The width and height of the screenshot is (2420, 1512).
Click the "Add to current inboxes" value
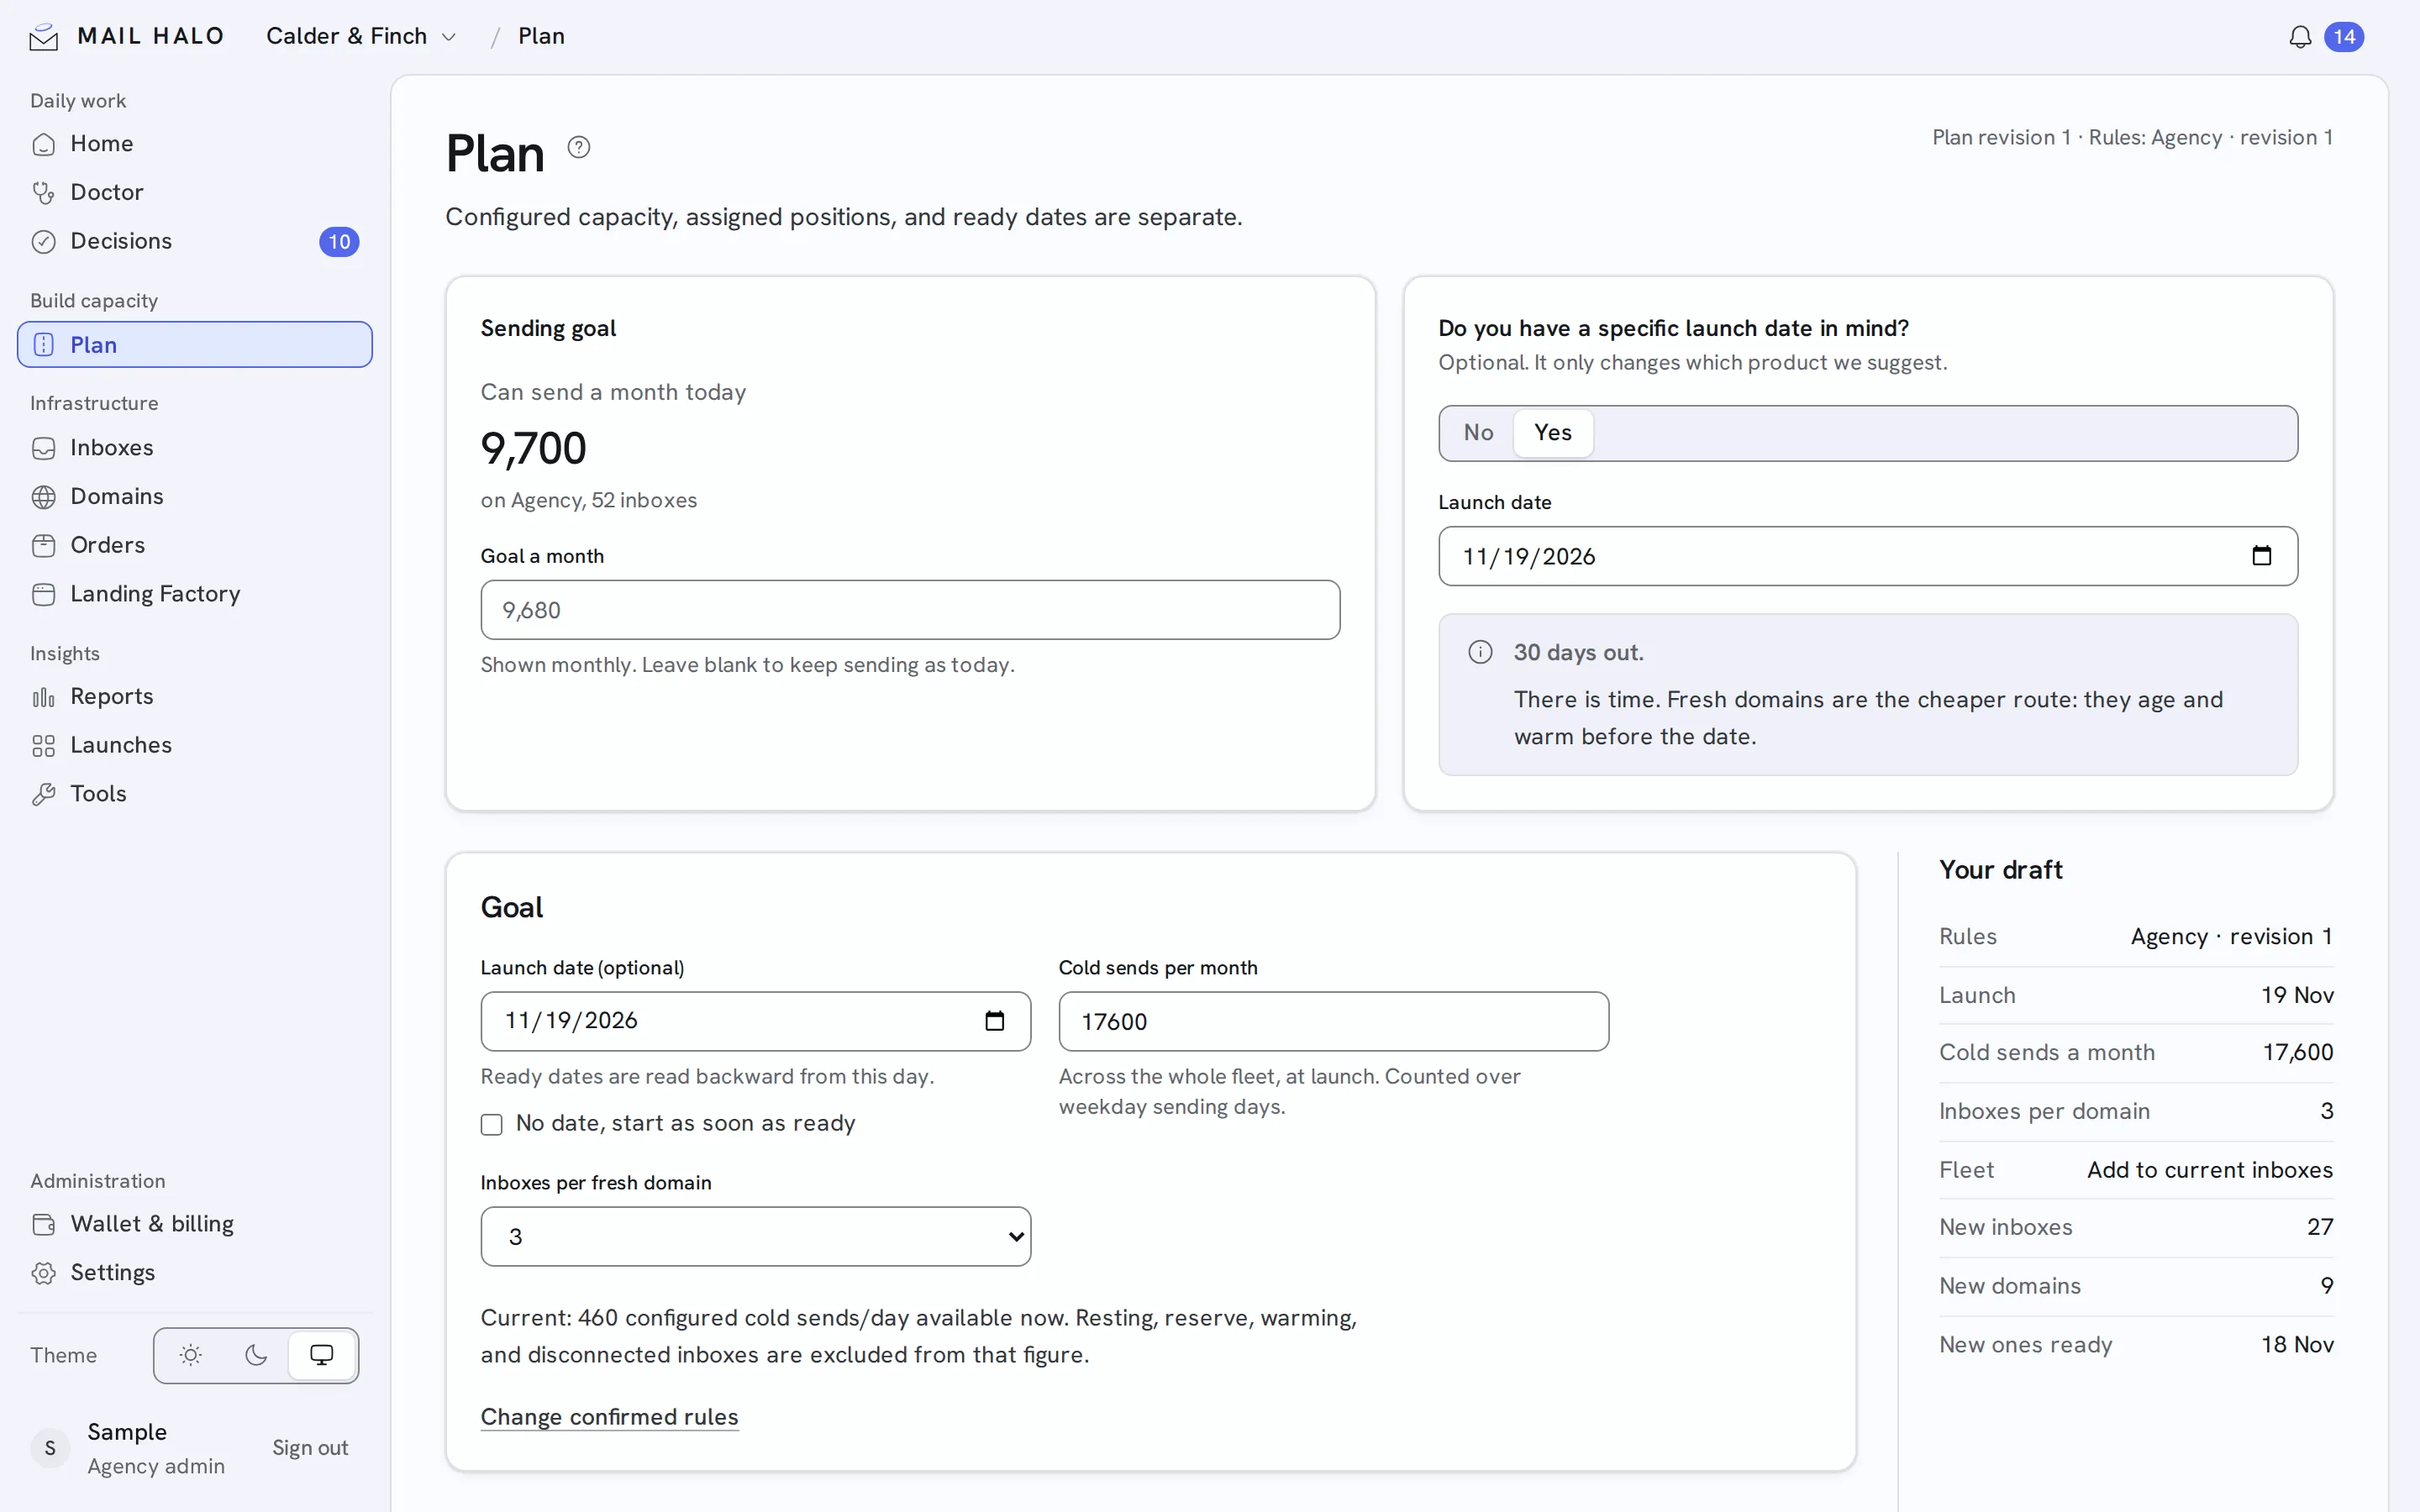pos(2209,1170)
